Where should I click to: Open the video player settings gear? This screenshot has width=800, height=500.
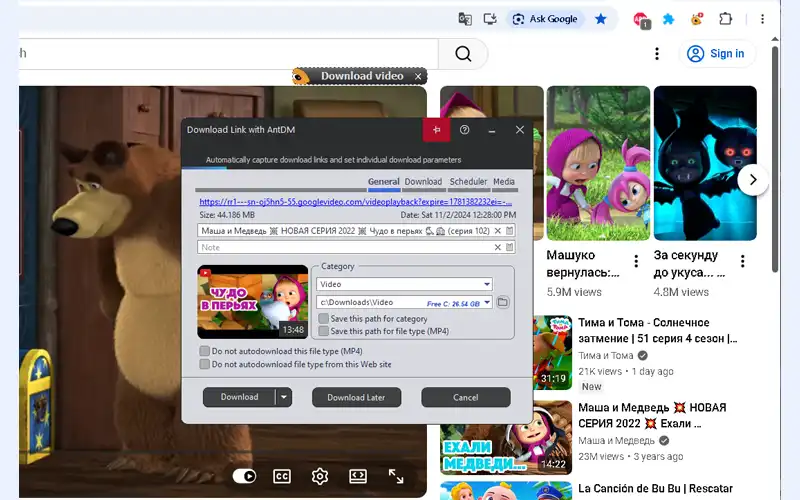point(320,477)
